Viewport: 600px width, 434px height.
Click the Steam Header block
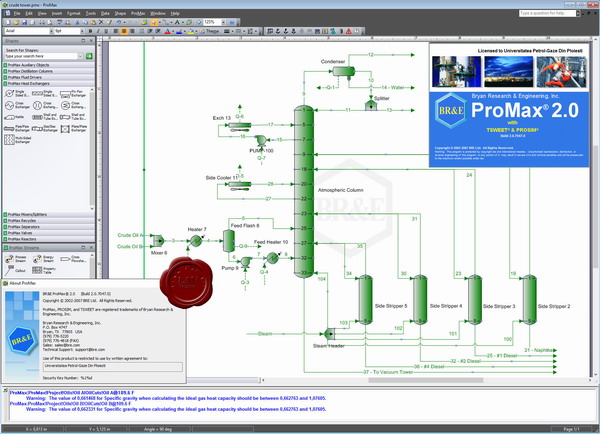pos(329,334)
